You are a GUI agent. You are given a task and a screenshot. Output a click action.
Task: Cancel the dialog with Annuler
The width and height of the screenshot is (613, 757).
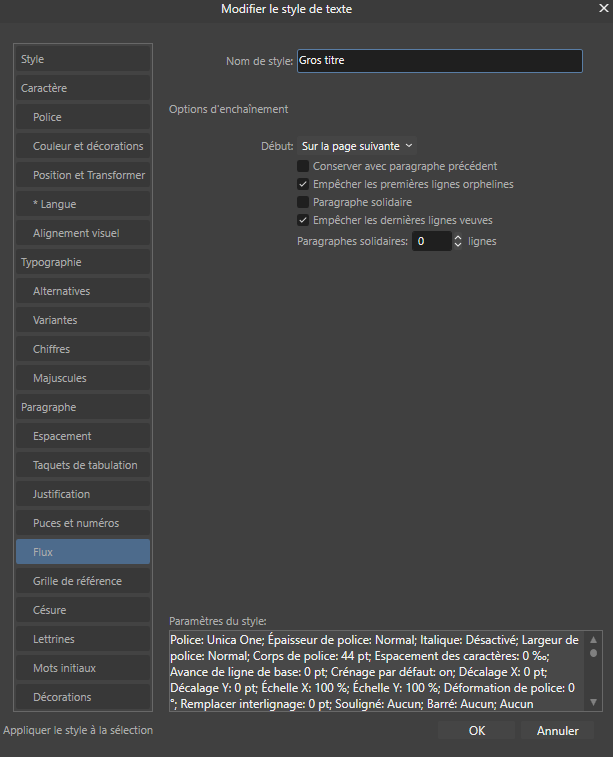[557, 730]
